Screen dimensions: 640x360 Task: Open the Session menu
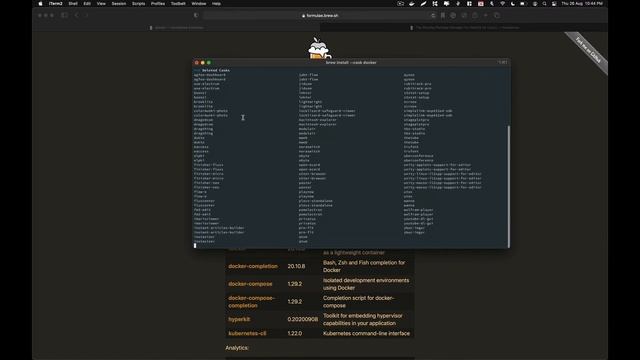coord(119,4)
